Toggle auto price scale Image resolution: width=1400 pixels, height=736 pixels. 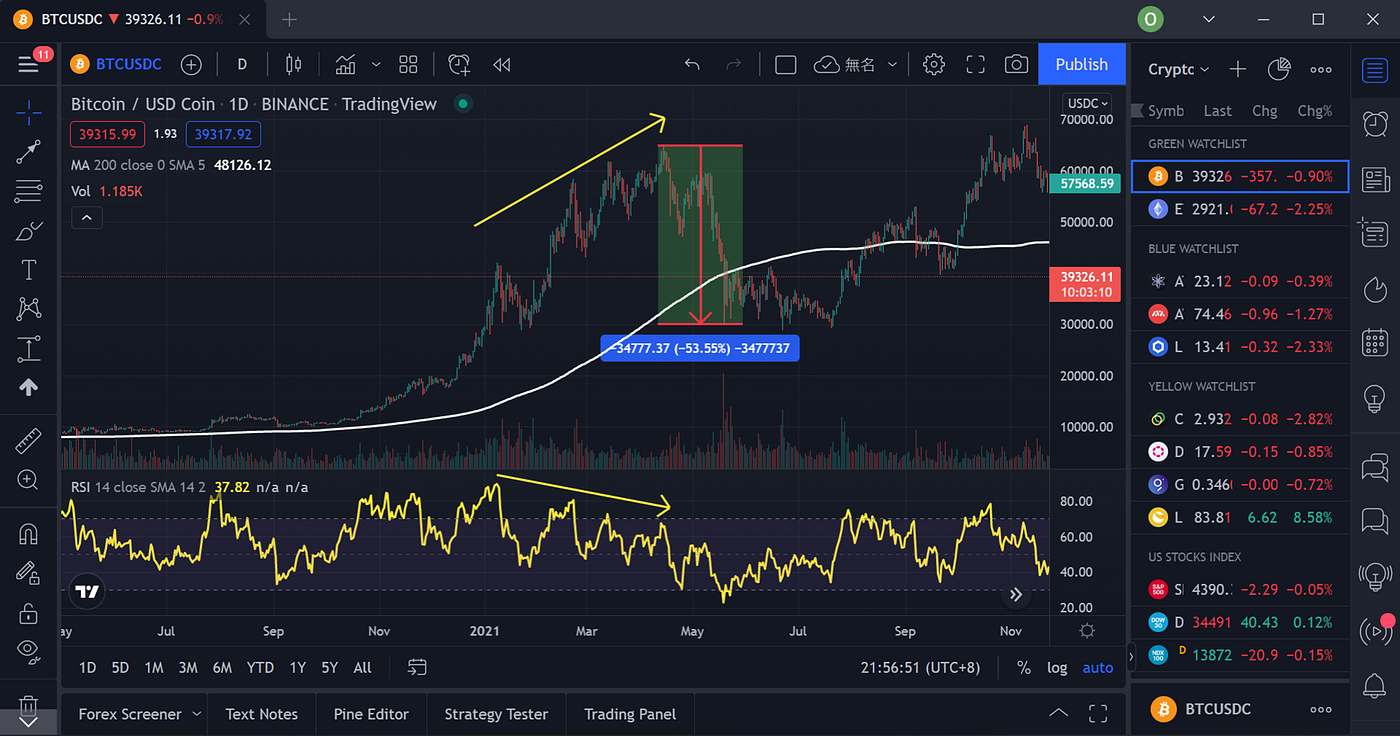point(1098,667)
